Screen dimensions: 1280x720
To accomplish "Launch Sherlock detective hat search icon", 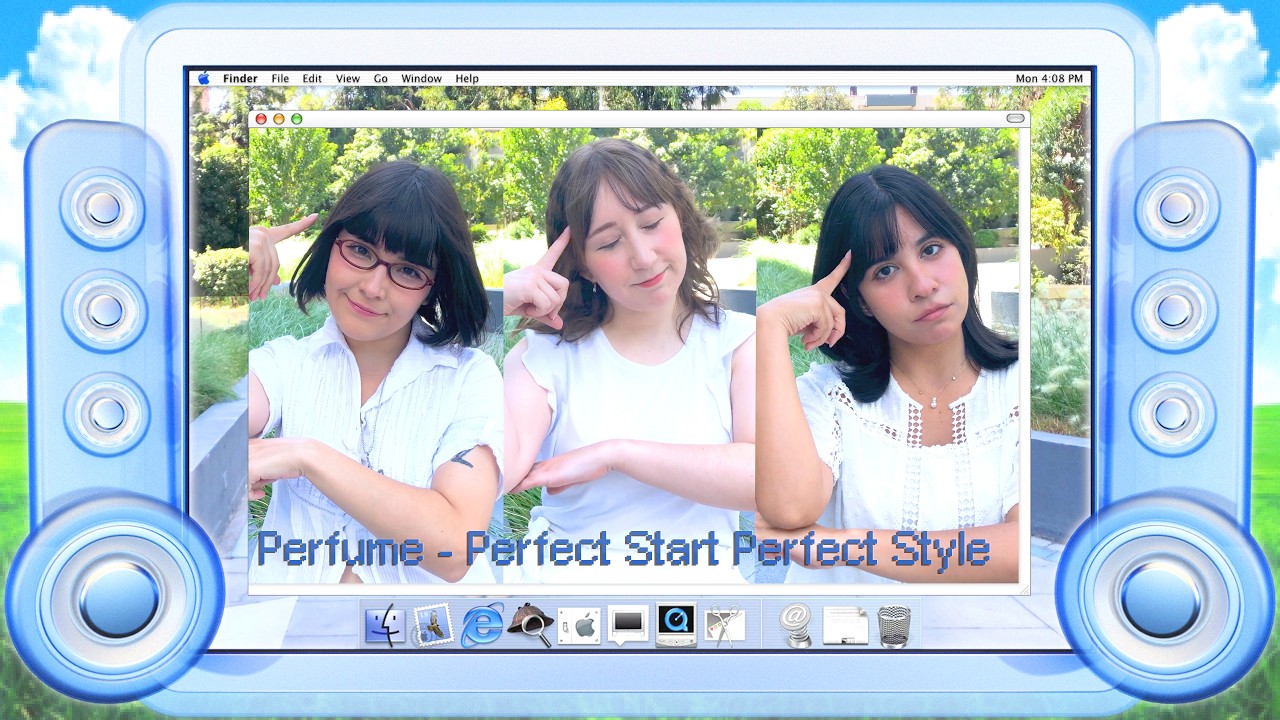I will (x=530, y=625).
